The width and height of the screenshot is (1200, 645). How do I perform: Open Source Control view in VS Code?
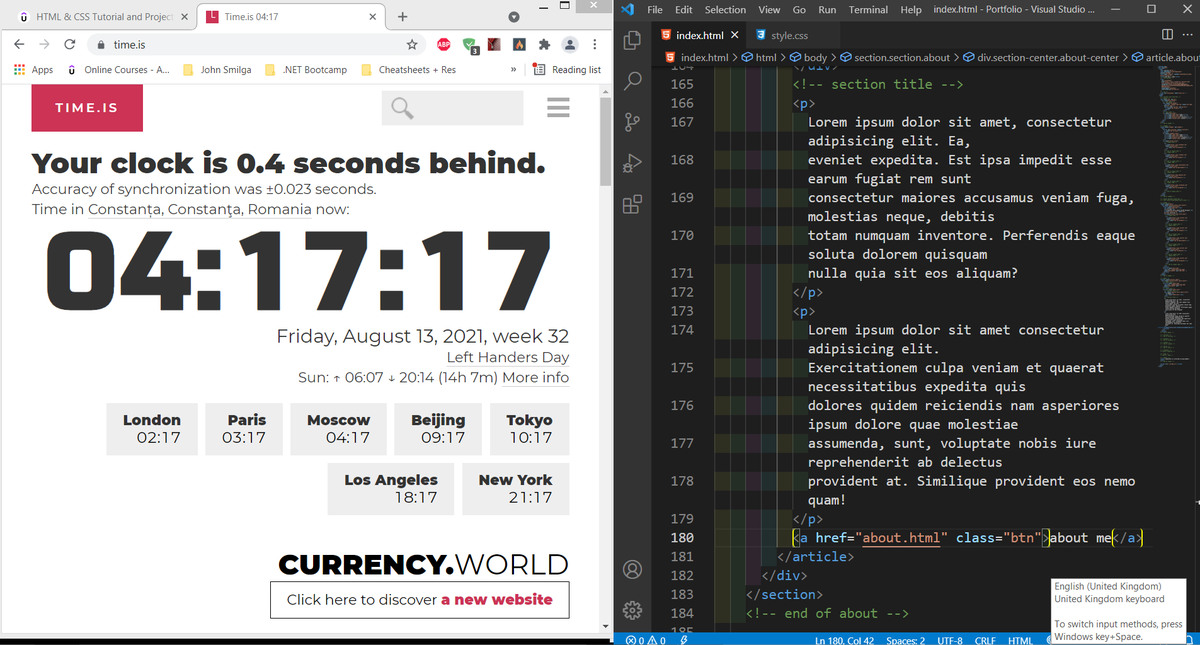(632, 122)
